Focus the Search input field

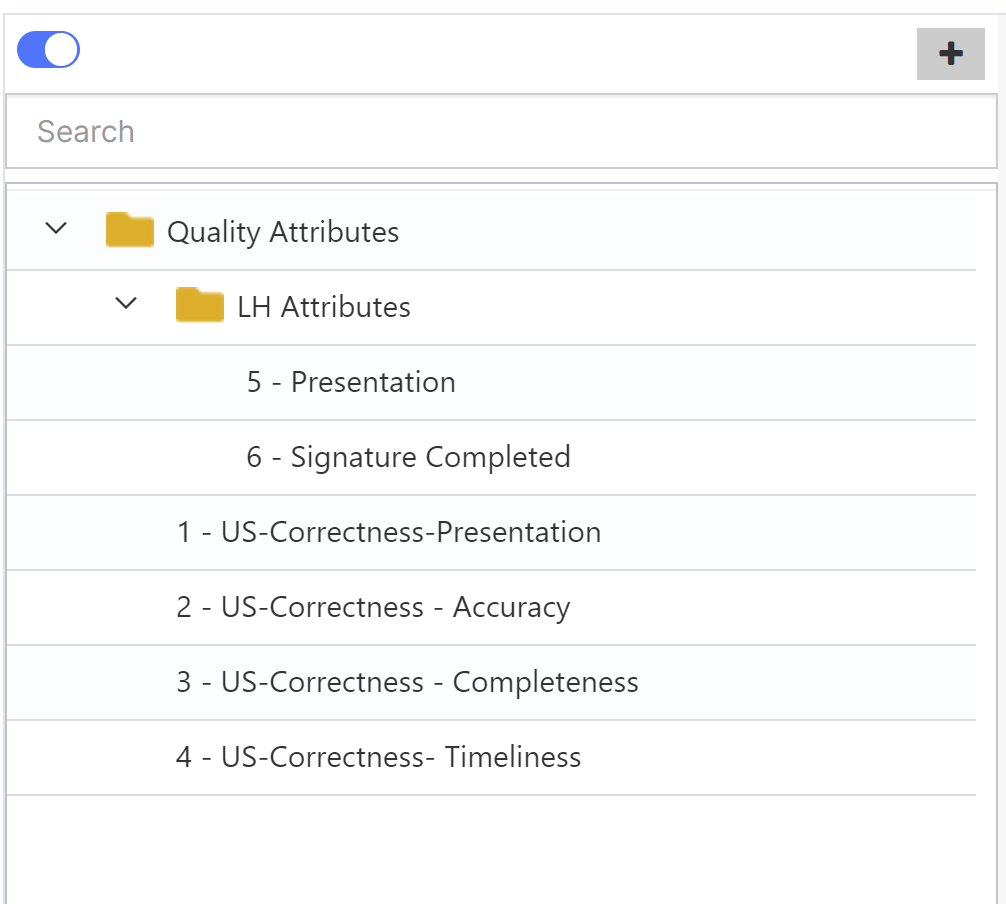click(x=500, y=132)
